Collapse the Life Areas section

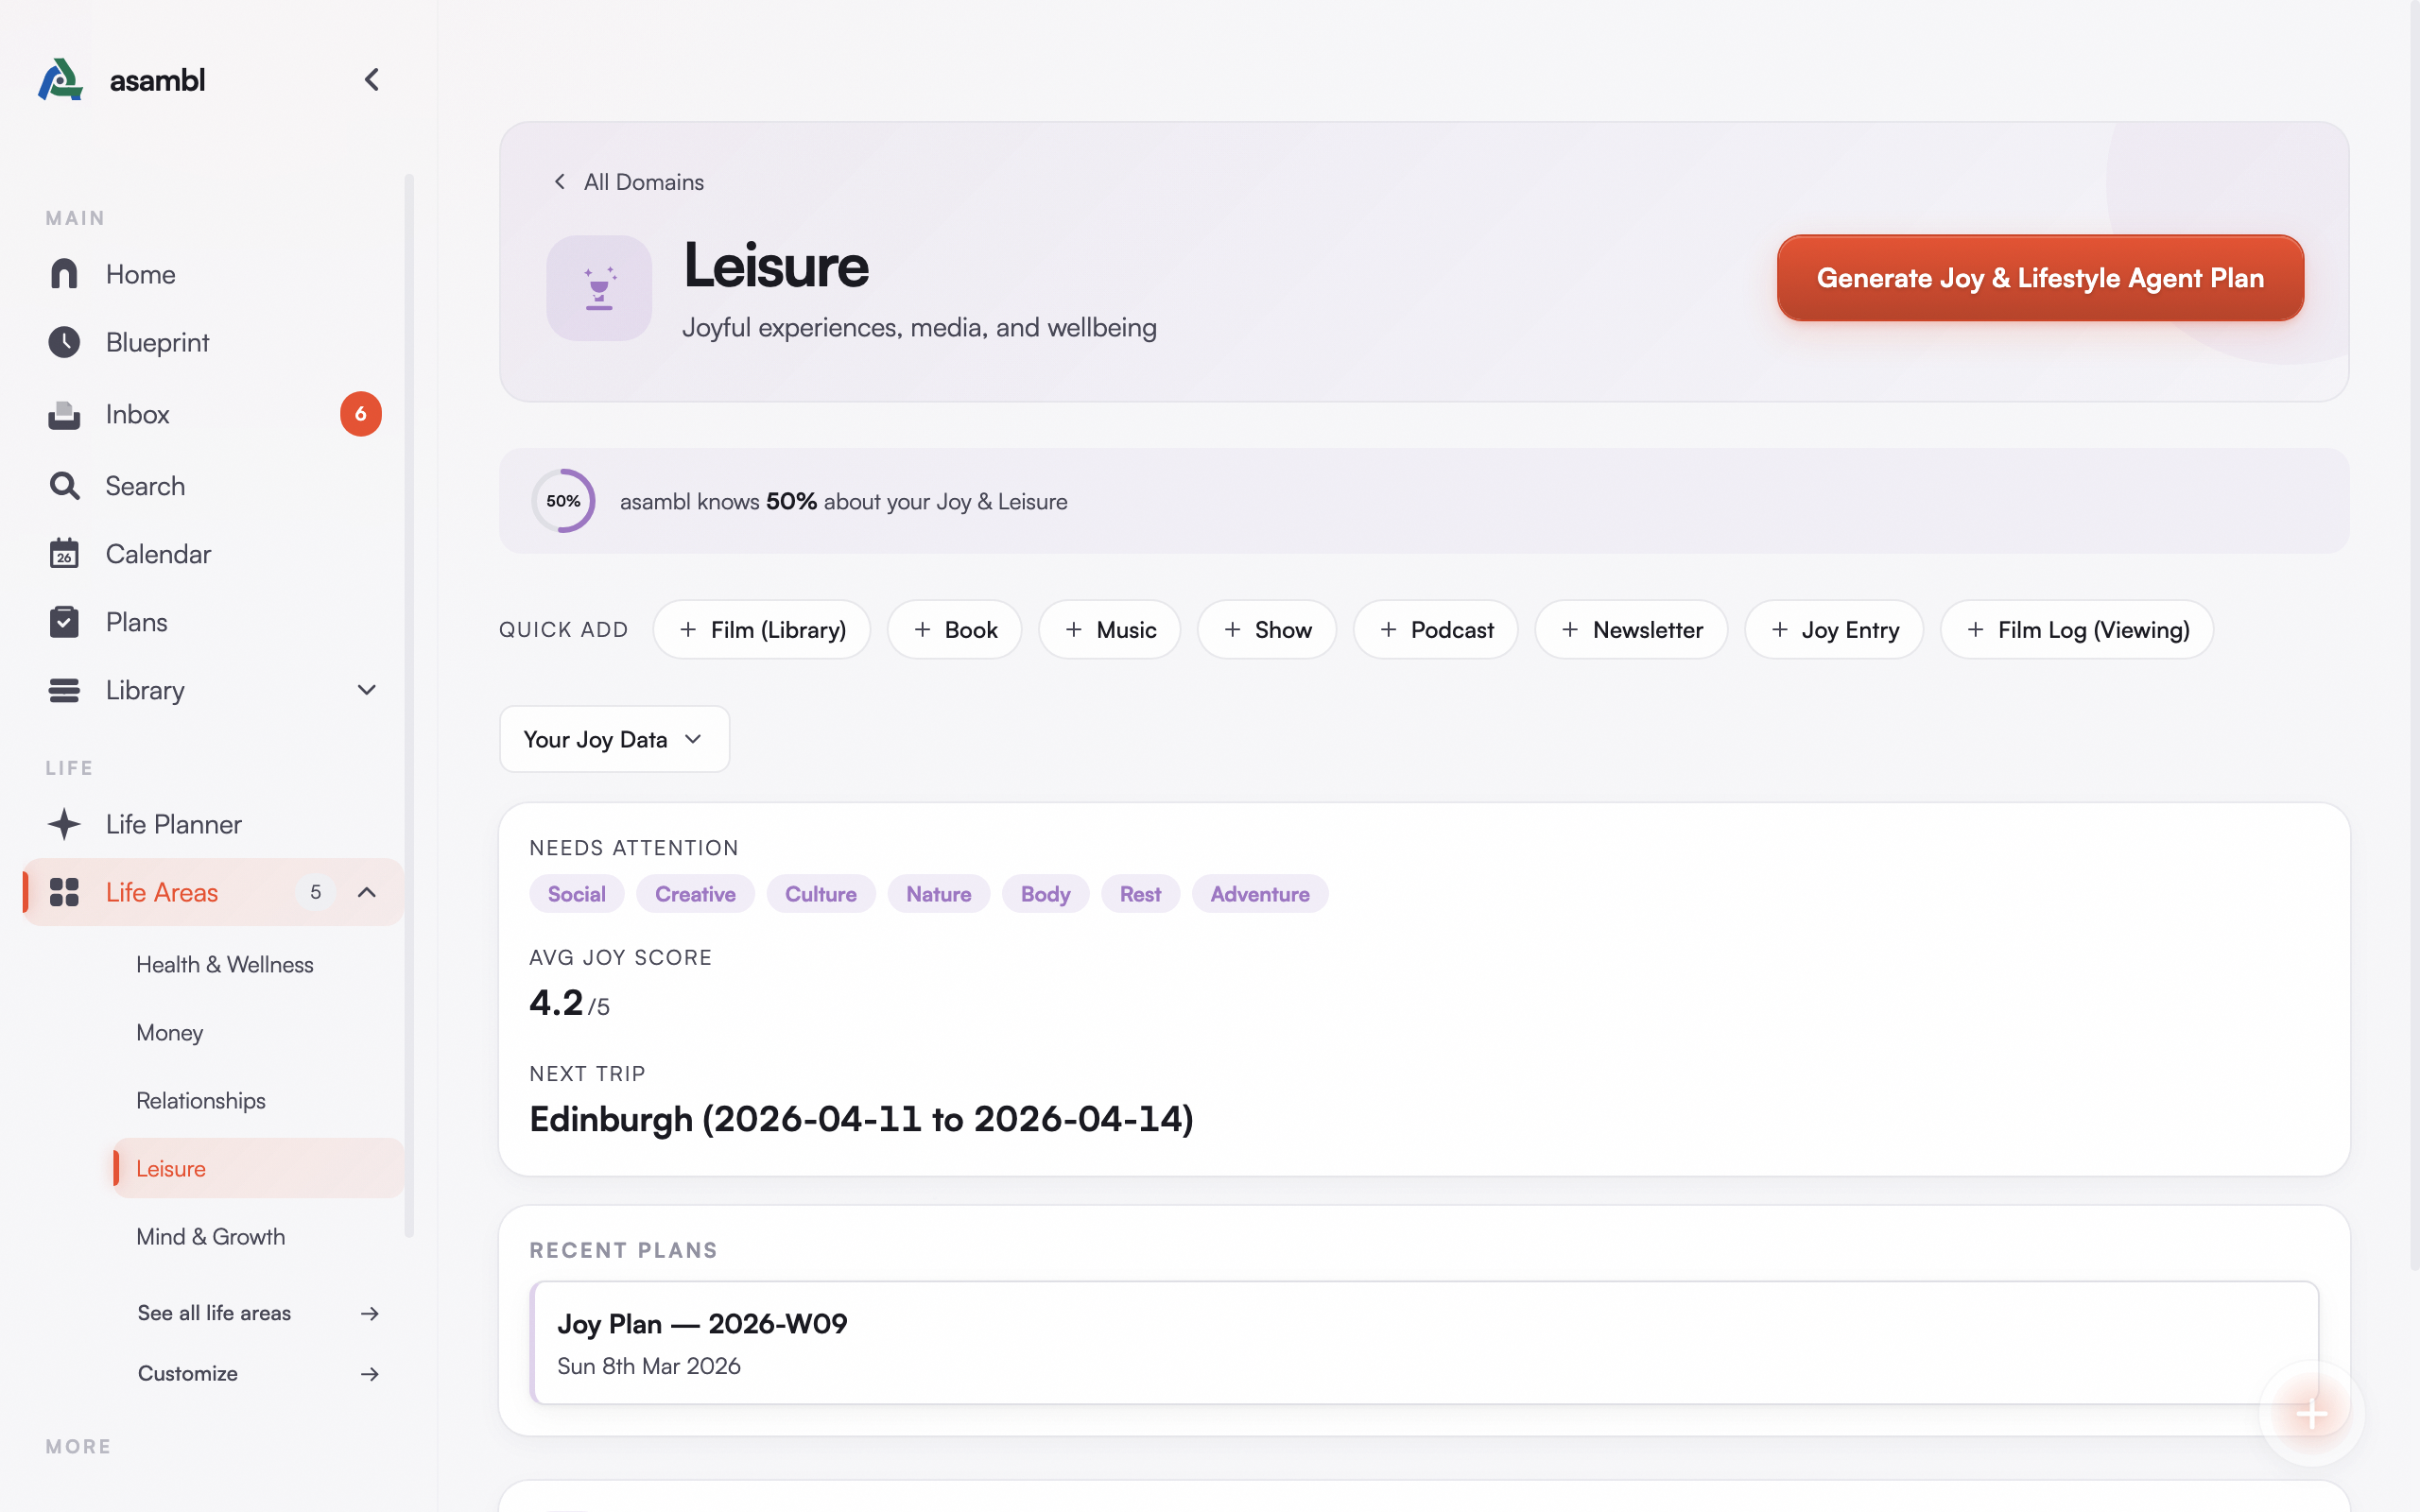(366, 891)
